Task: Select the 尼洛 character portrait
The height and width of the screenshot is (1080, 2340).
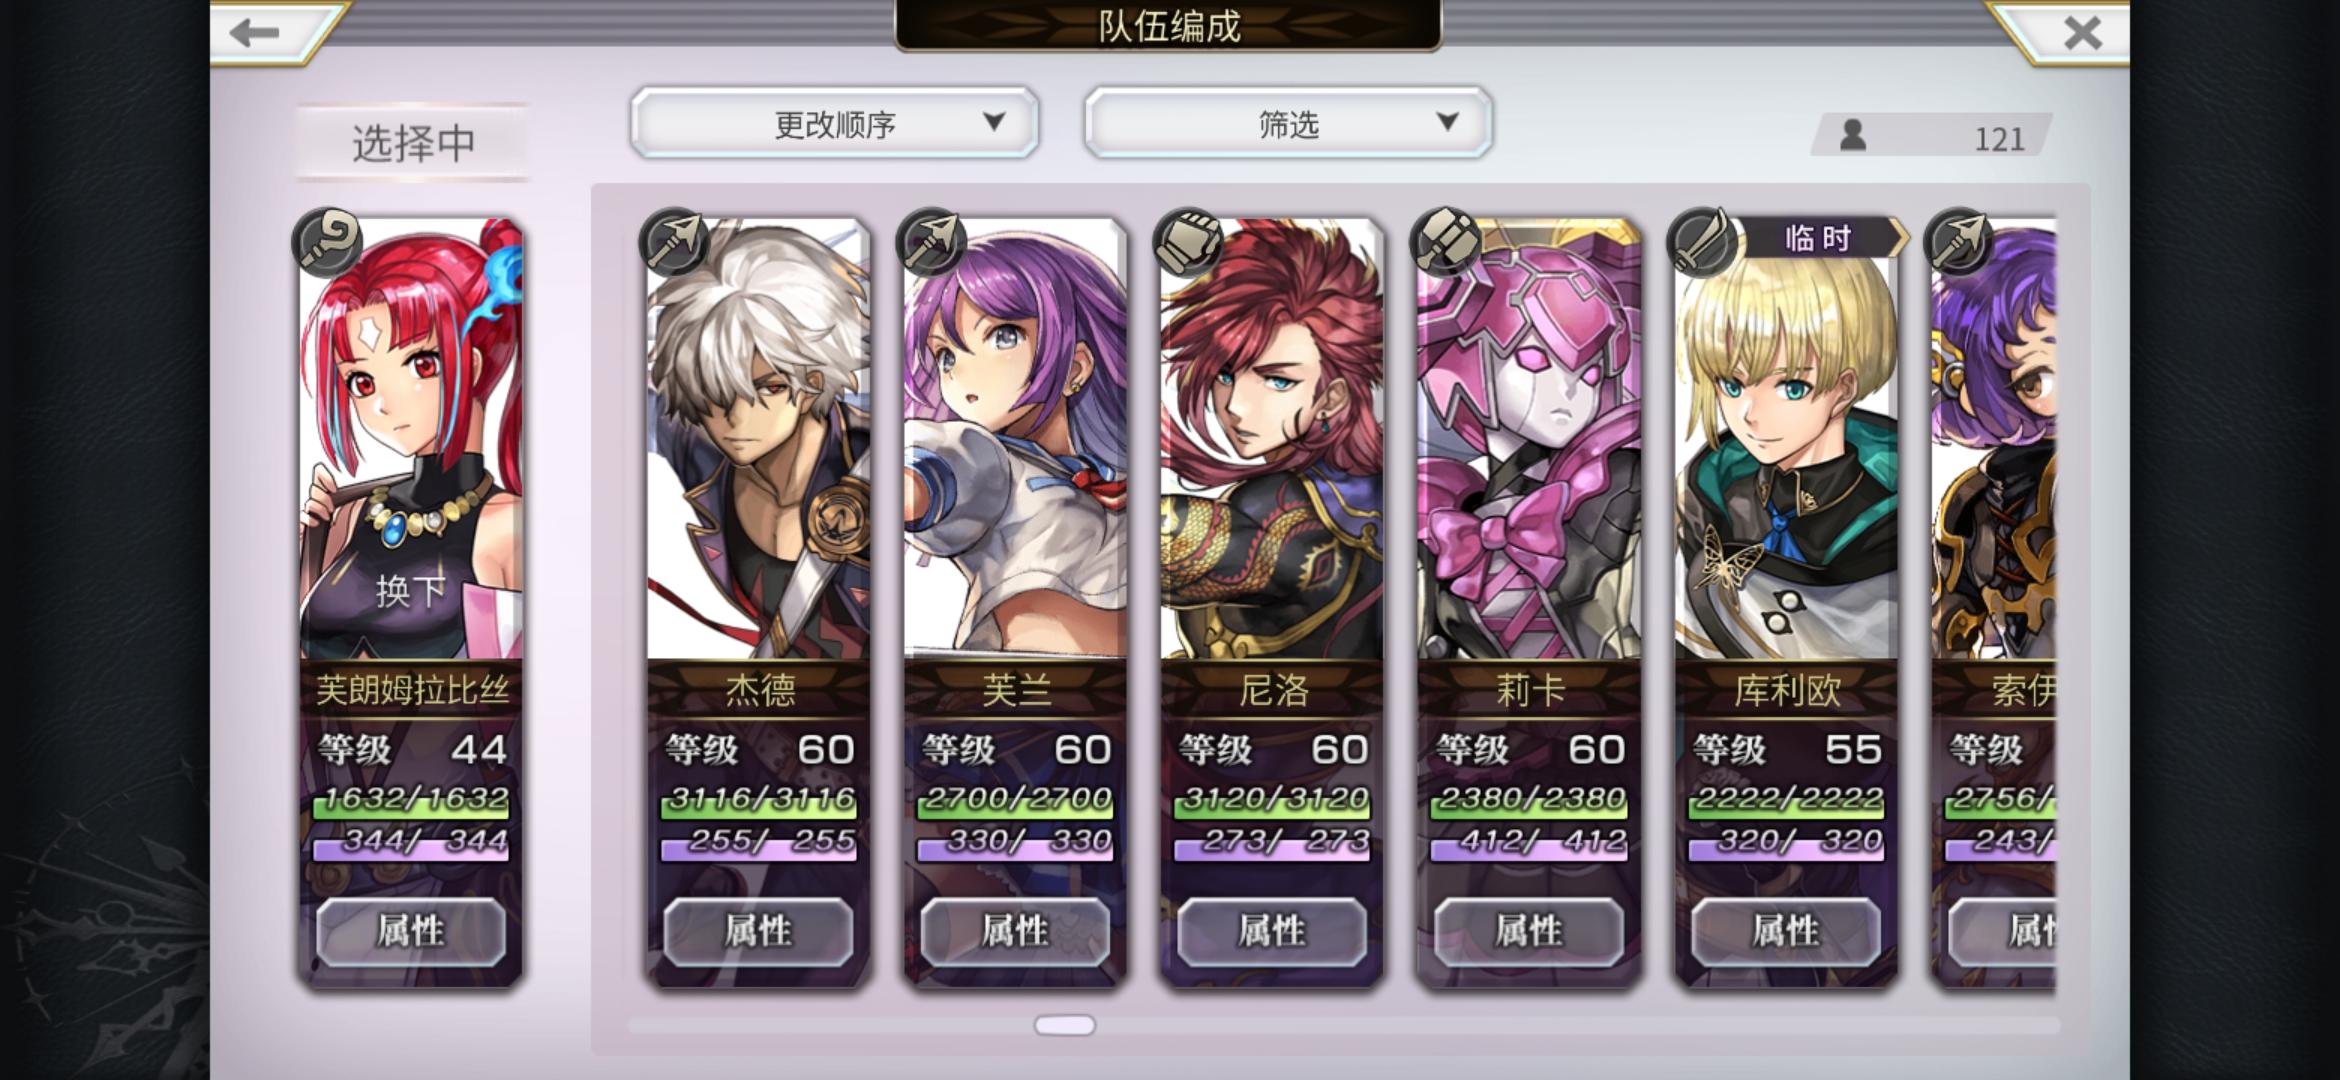Action: click(x=1272, y=440)
